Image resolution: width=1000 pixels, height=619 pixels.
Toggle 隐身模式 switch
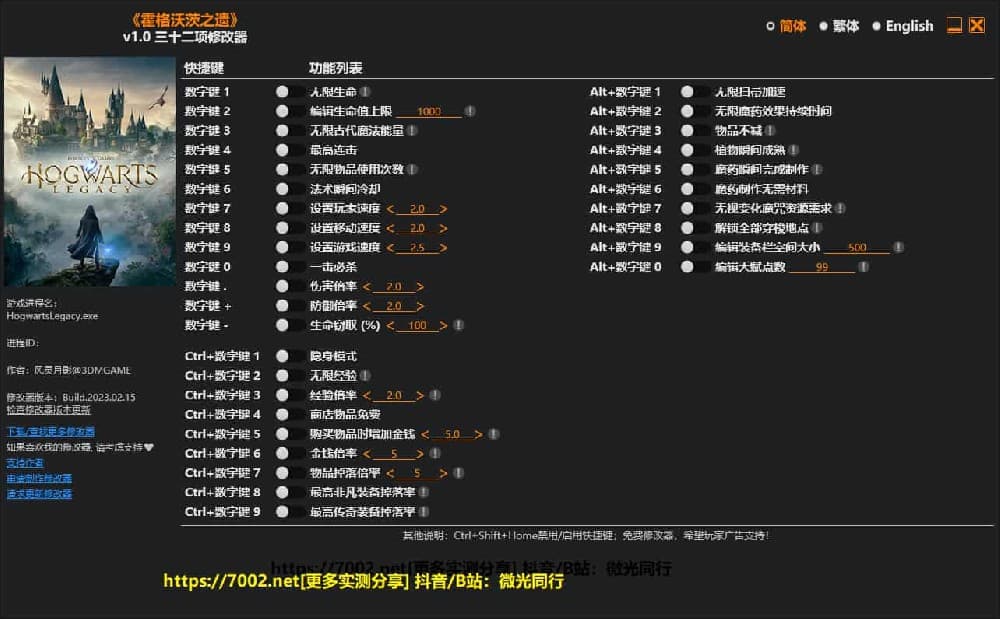point(289,356)
